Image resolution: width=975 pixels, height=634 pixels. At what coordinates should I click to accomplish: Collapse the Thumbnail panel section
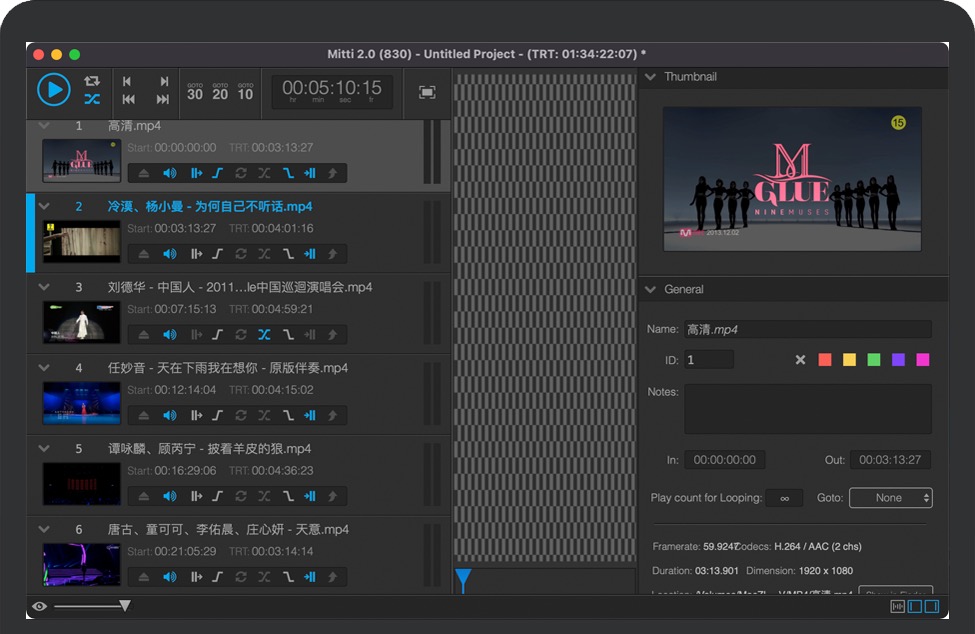tap(651, 77)
